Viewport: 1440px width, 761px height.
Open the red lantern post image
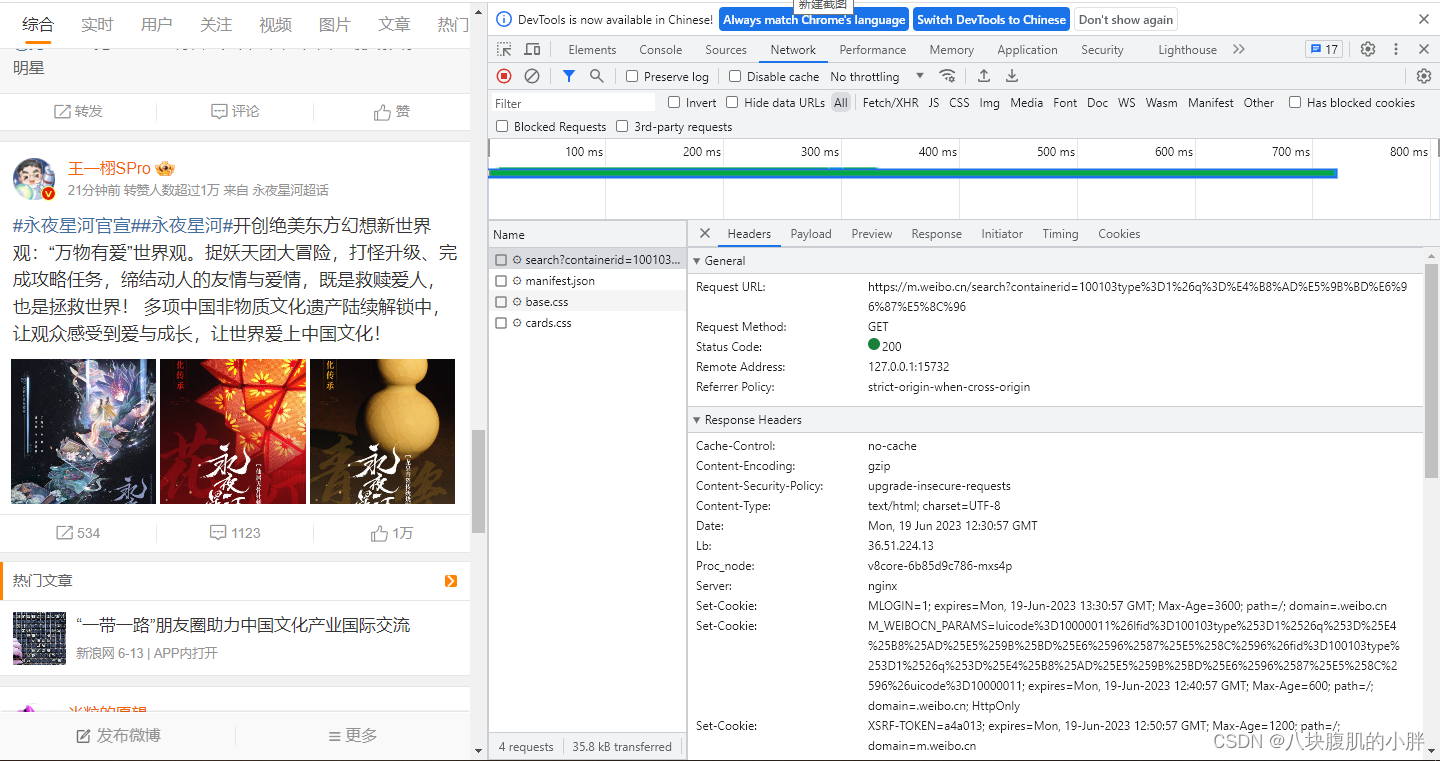tap(233, 431)
